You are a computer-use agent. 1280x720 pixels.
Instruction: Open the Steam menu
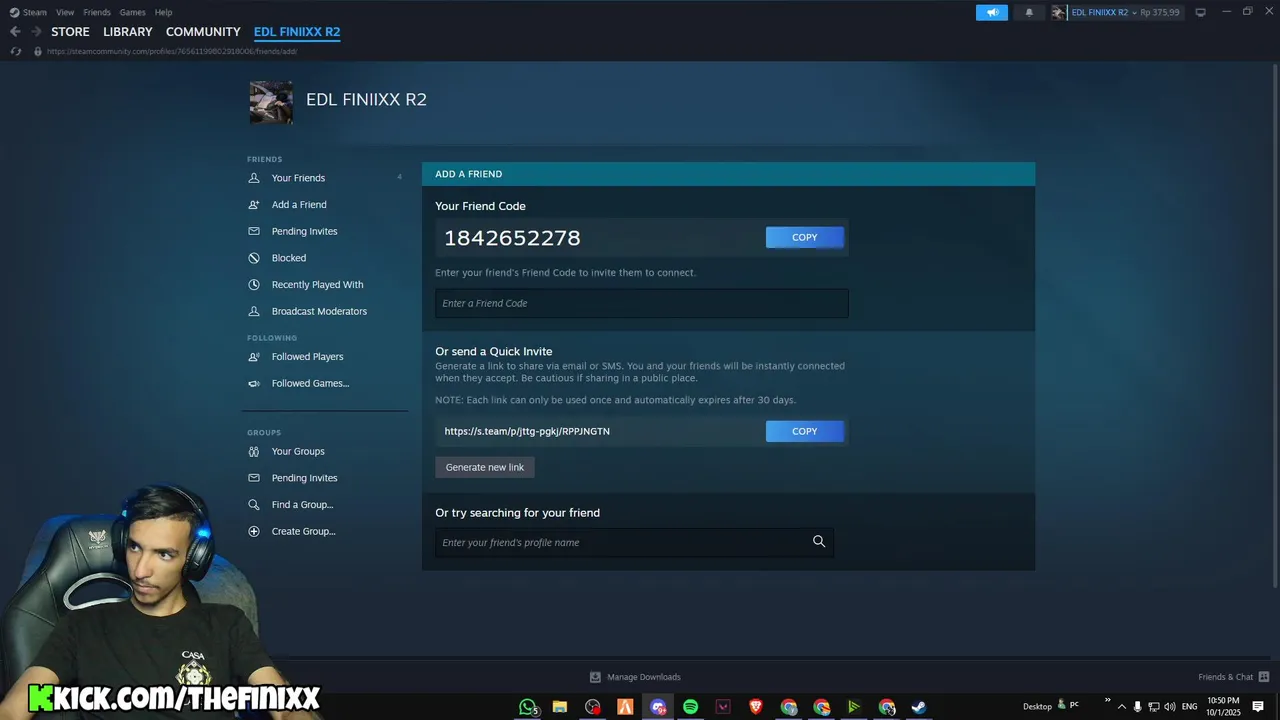click(29, 12)
